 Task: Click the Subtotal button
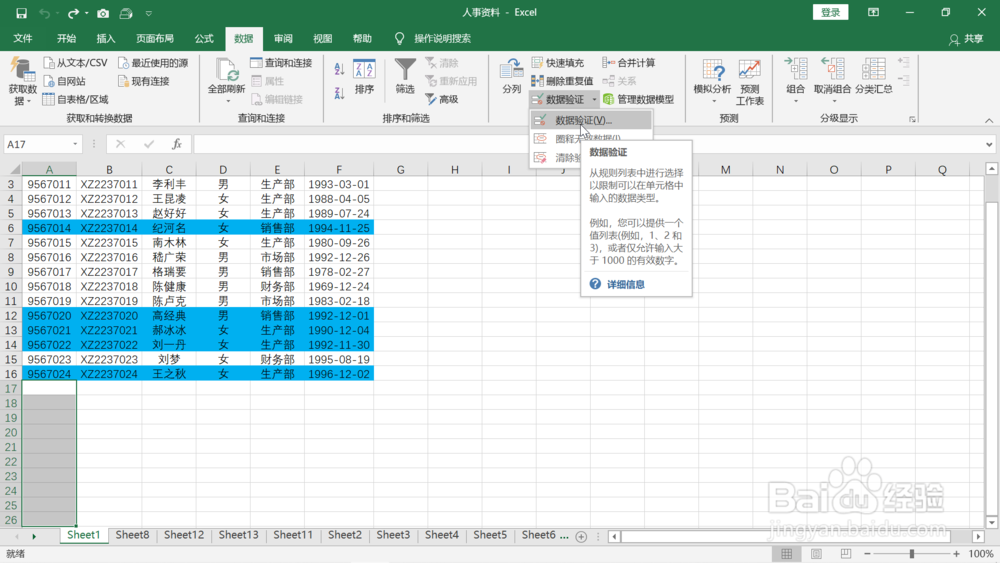point(874,76)
